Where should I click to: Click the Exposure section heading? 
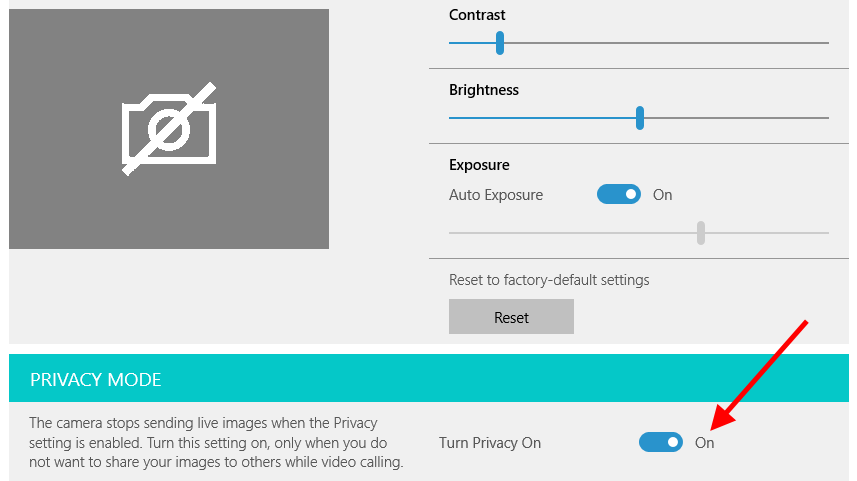[479, 165]
